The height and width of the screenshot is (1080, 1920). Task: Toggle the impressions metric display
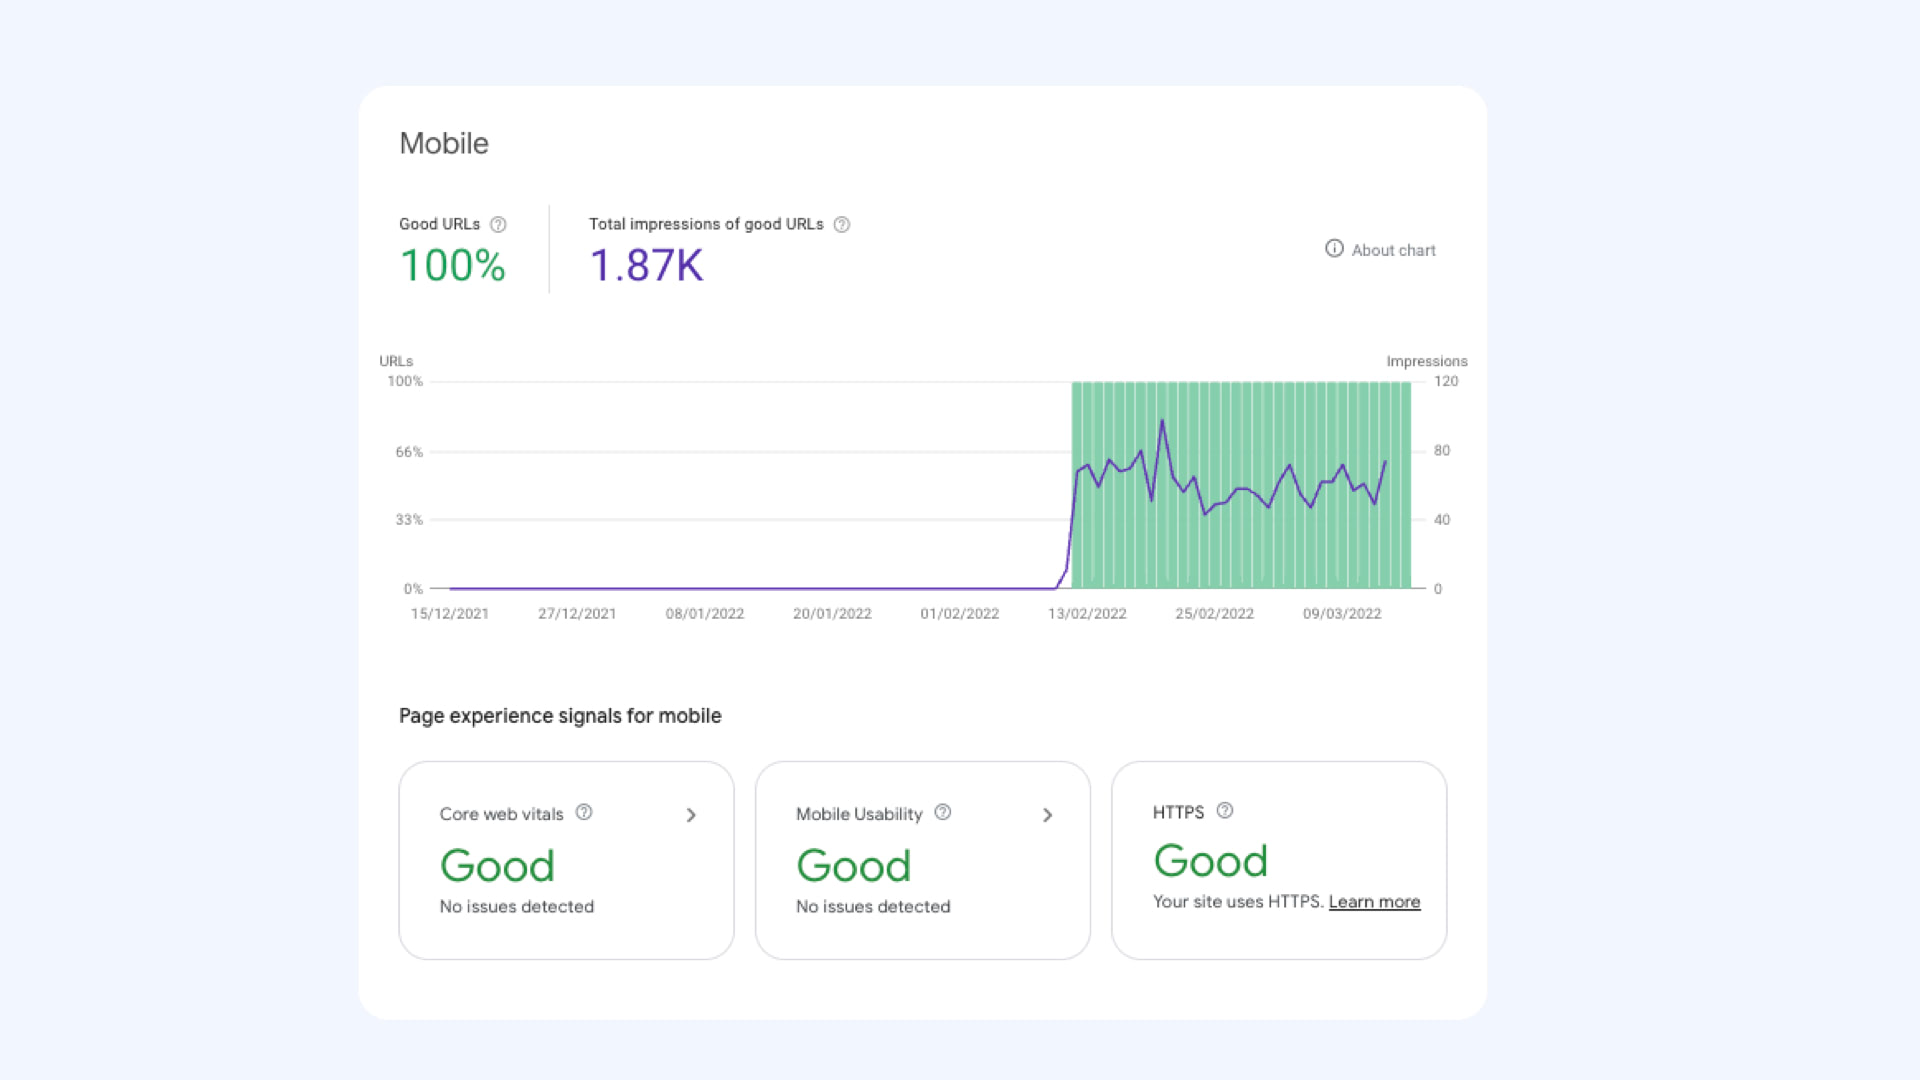coord(646,265)
